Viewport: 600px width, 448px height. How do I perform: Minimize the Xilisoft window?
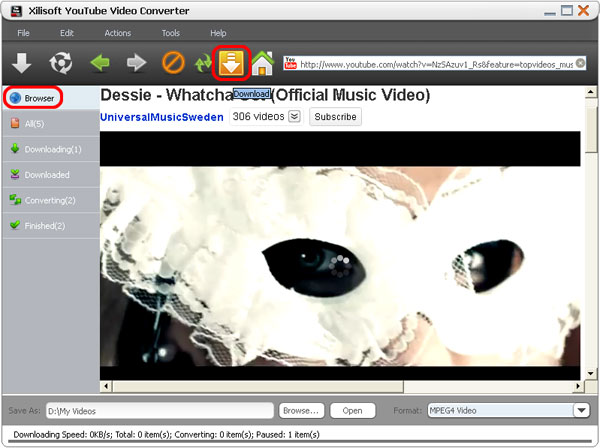[x=549, y=13]
